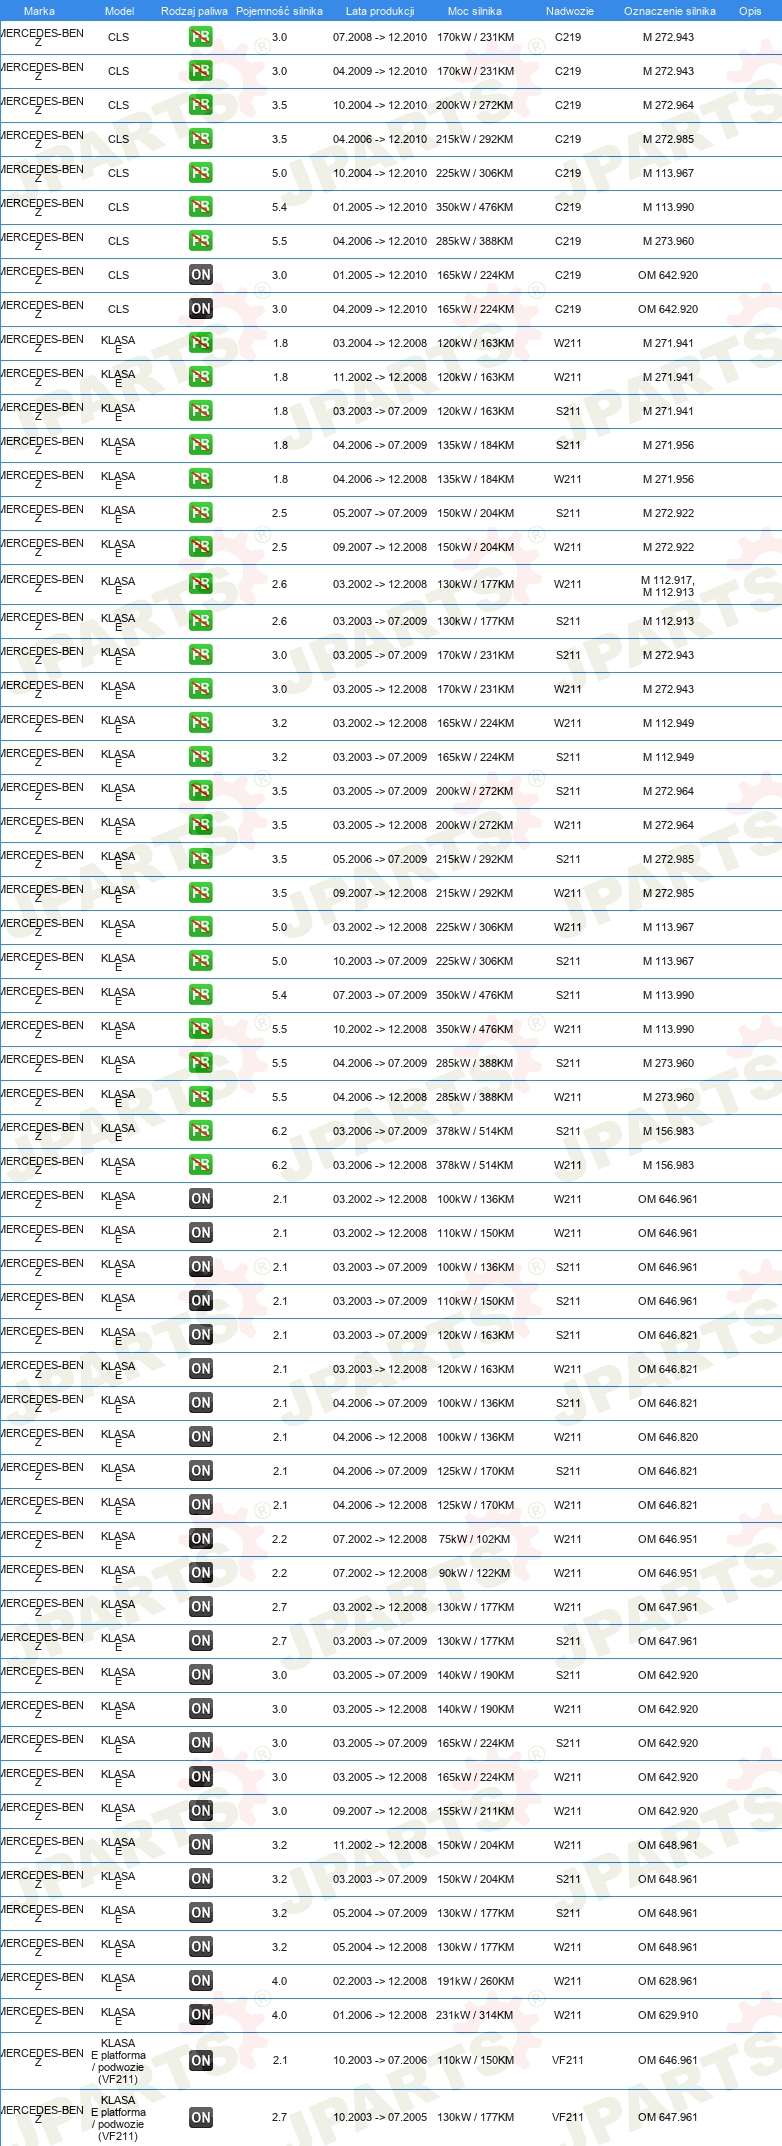Viewport: 782px width, 2146px height.
Task: Click diesel ON icon in Klasa E 2.7 S211 row
Action: tap(200, 1641)
